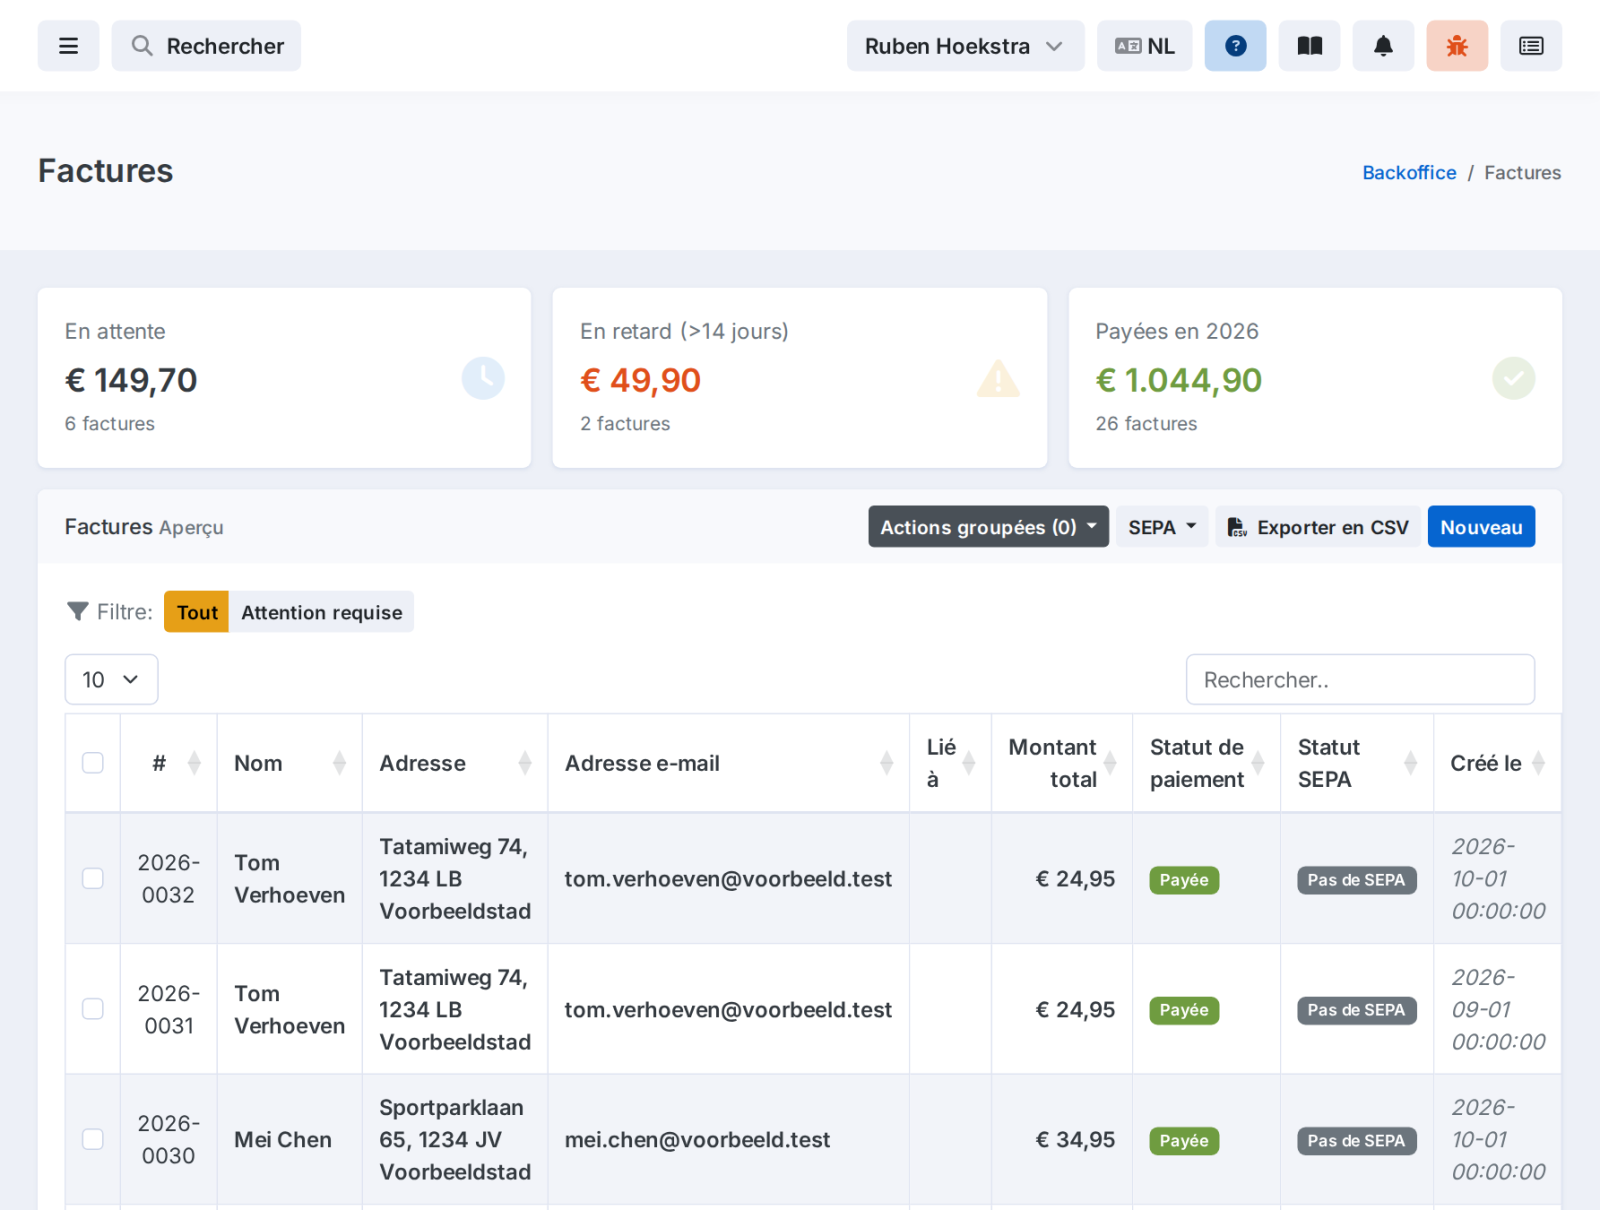
Task: Show notifications via the bell icon
Action: click(1383, 46)
